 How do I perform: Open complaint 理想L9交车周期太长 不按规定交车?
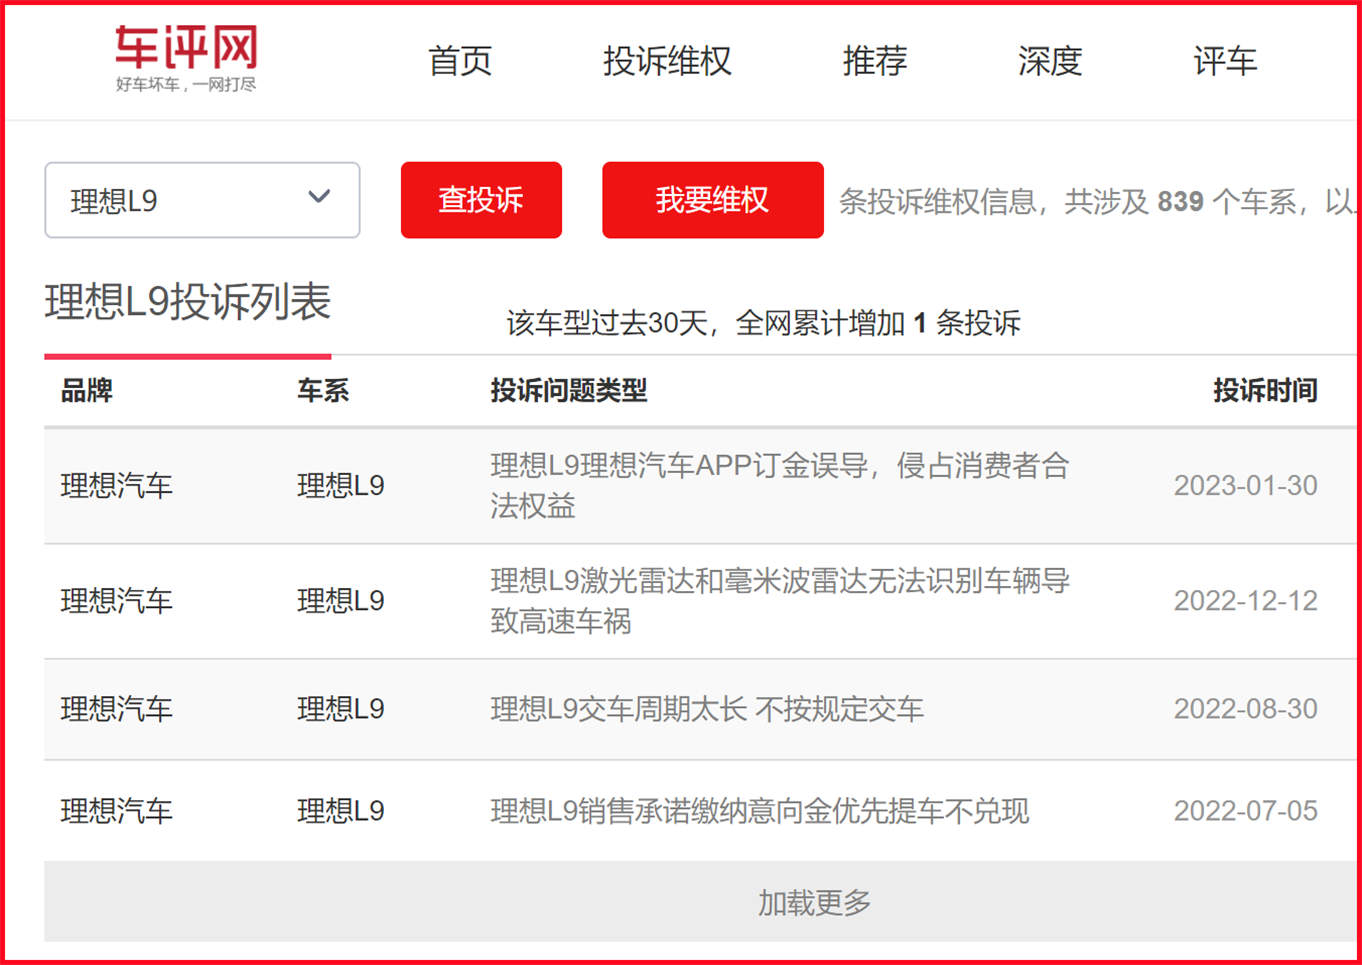click(x=707, y=710)
